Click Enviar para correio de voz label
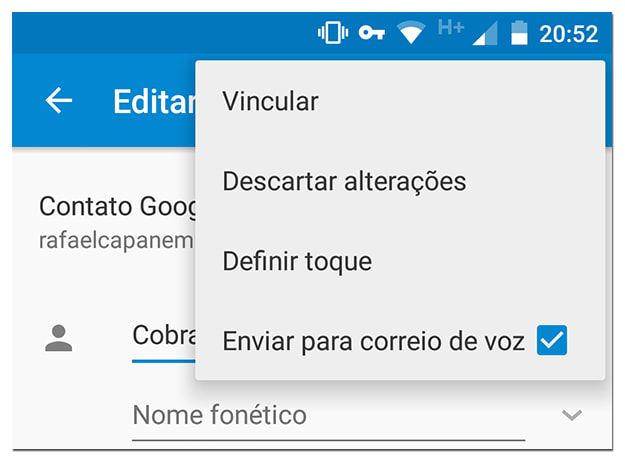This screenshot has width=625, height=462. pyautogui.click(x=373, y=341)
